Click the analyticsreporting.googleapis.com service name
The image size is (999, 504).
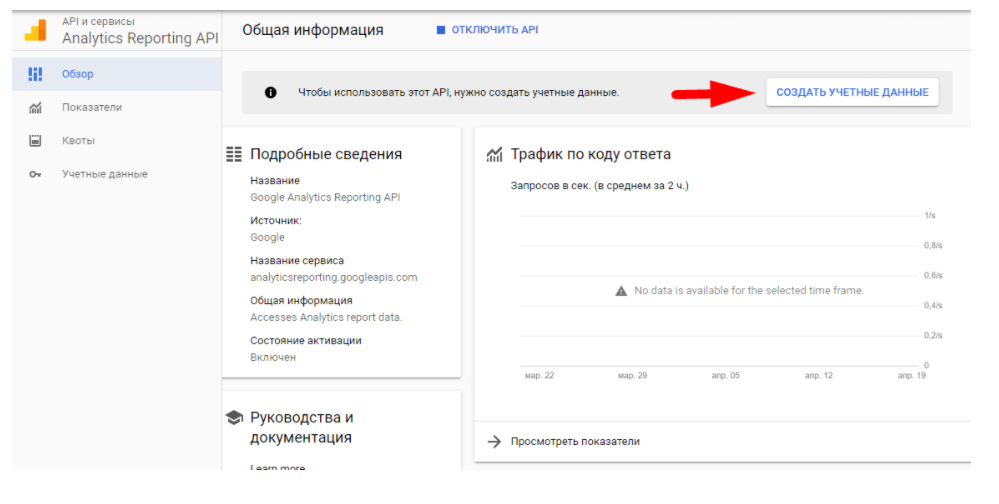tap(334, 278)
